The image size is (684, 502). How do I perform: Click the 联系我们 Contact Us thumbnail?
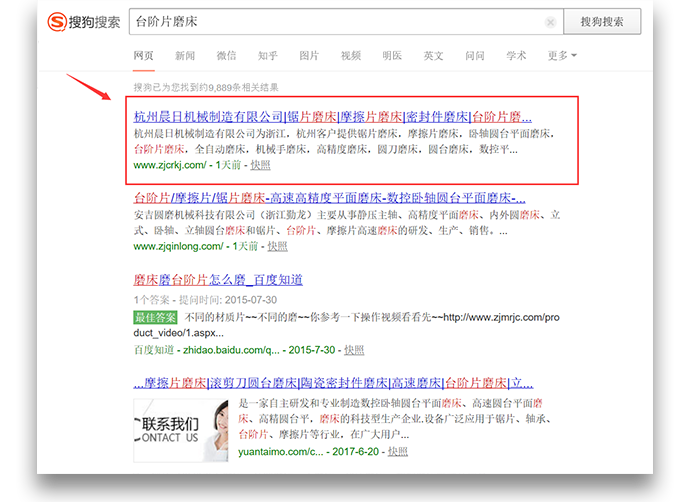pos(180,428)
